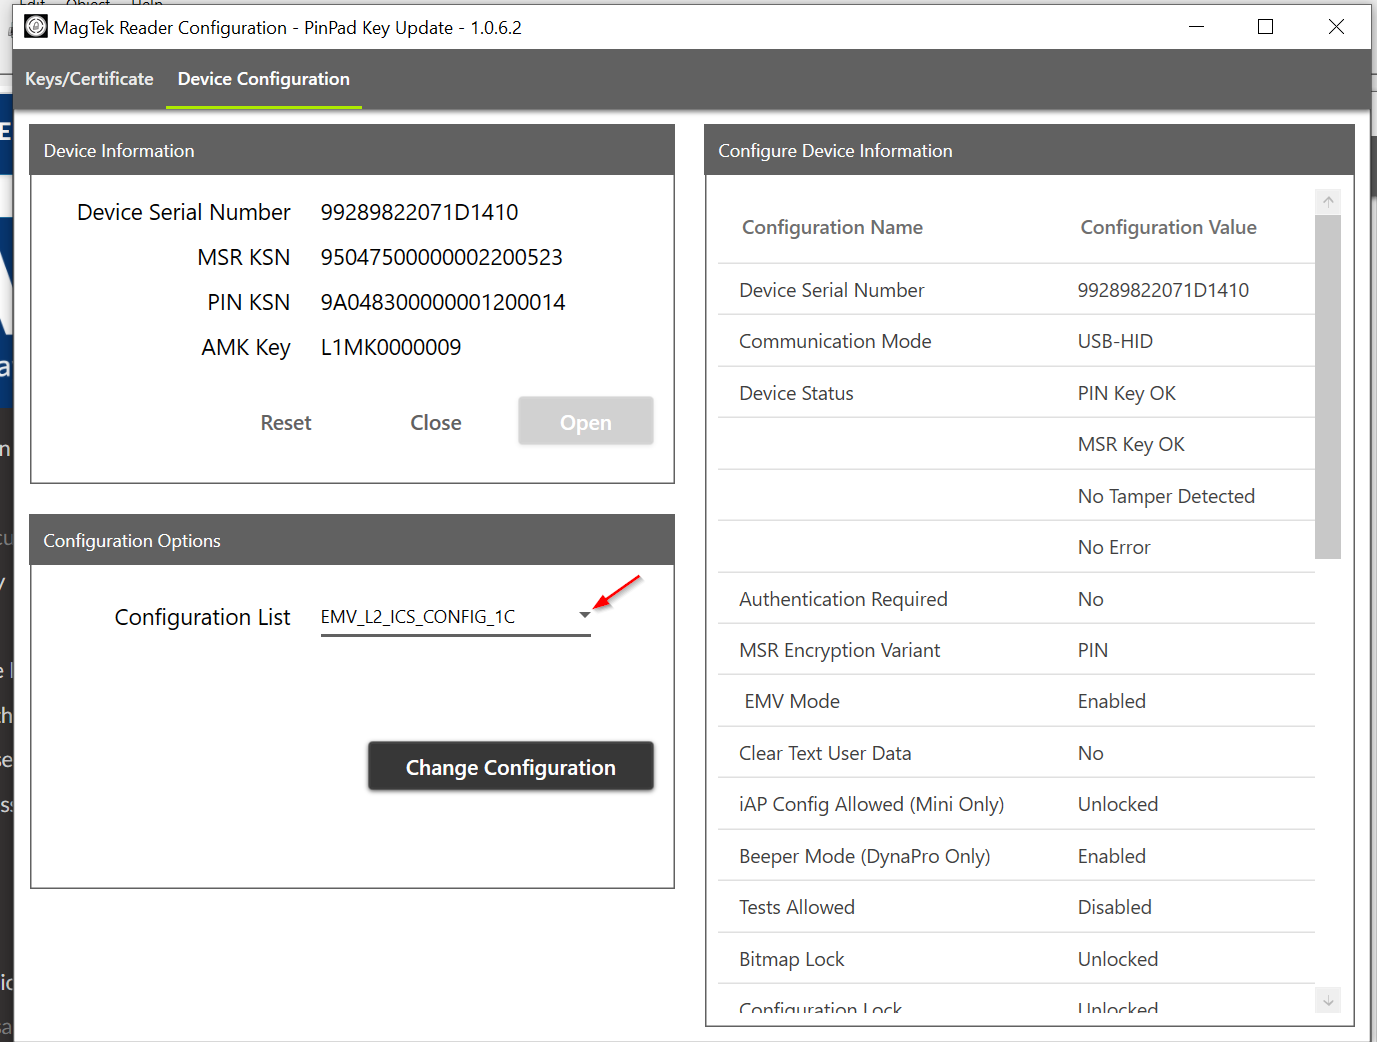Click the scroll up arrow in configuration list
Viewport: 1377px width, 1042px height.
[x=1328, y=201]
